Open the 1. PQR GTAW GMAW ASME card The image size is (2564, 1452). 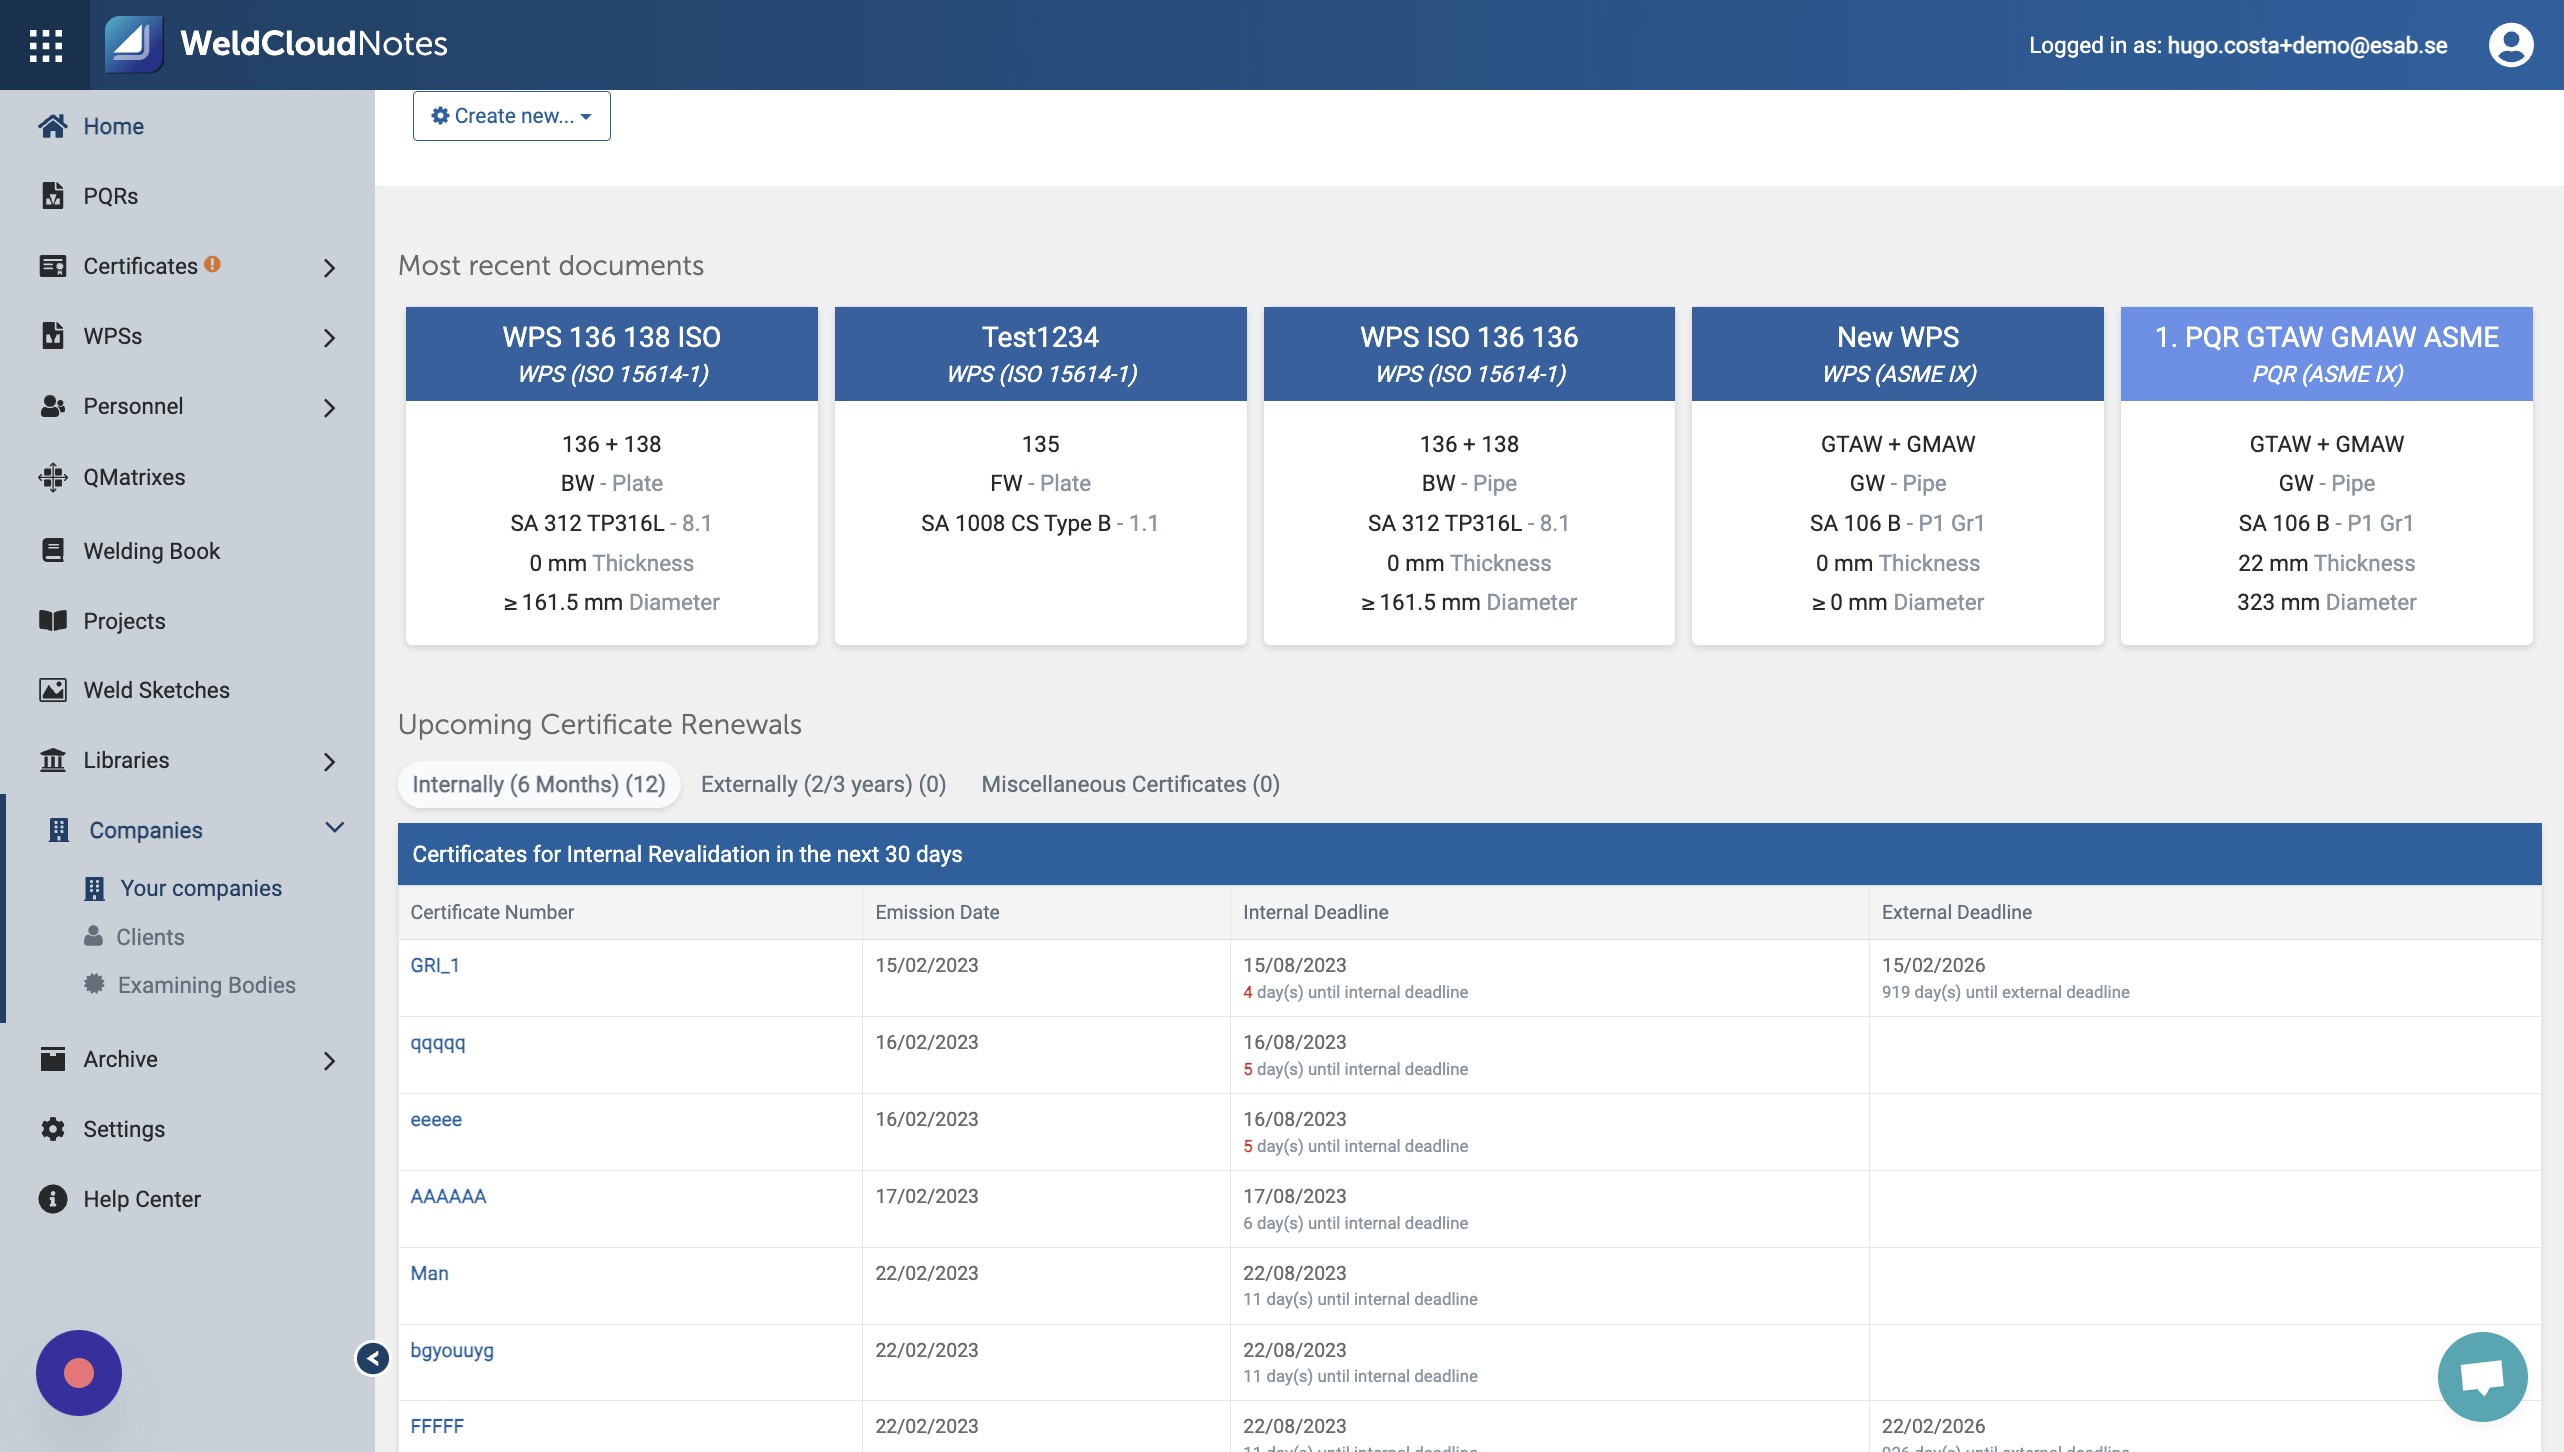(2326, 476)
